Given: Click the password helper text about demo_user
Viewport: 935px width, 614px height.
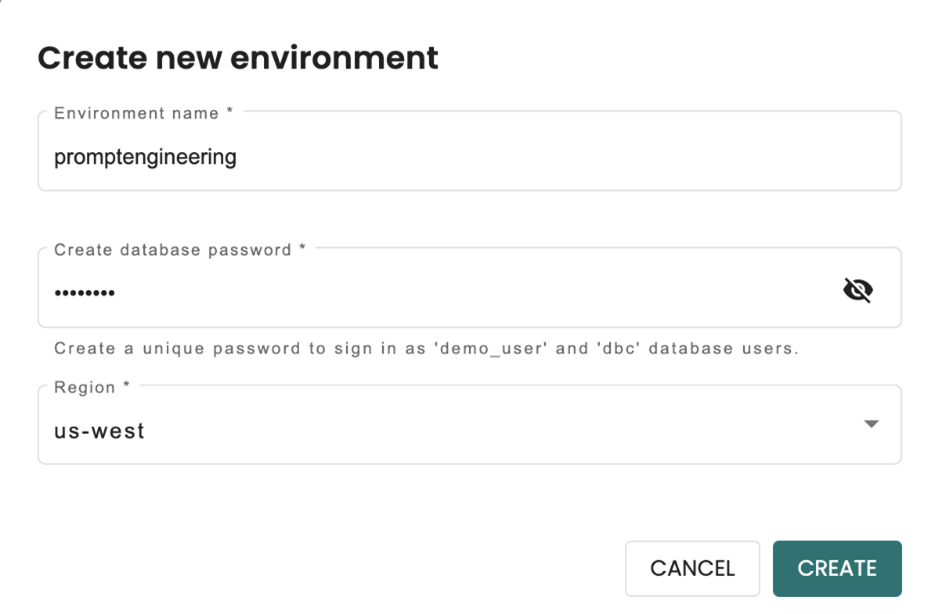Looking at the screenshot, I should (x=426, y=349).
